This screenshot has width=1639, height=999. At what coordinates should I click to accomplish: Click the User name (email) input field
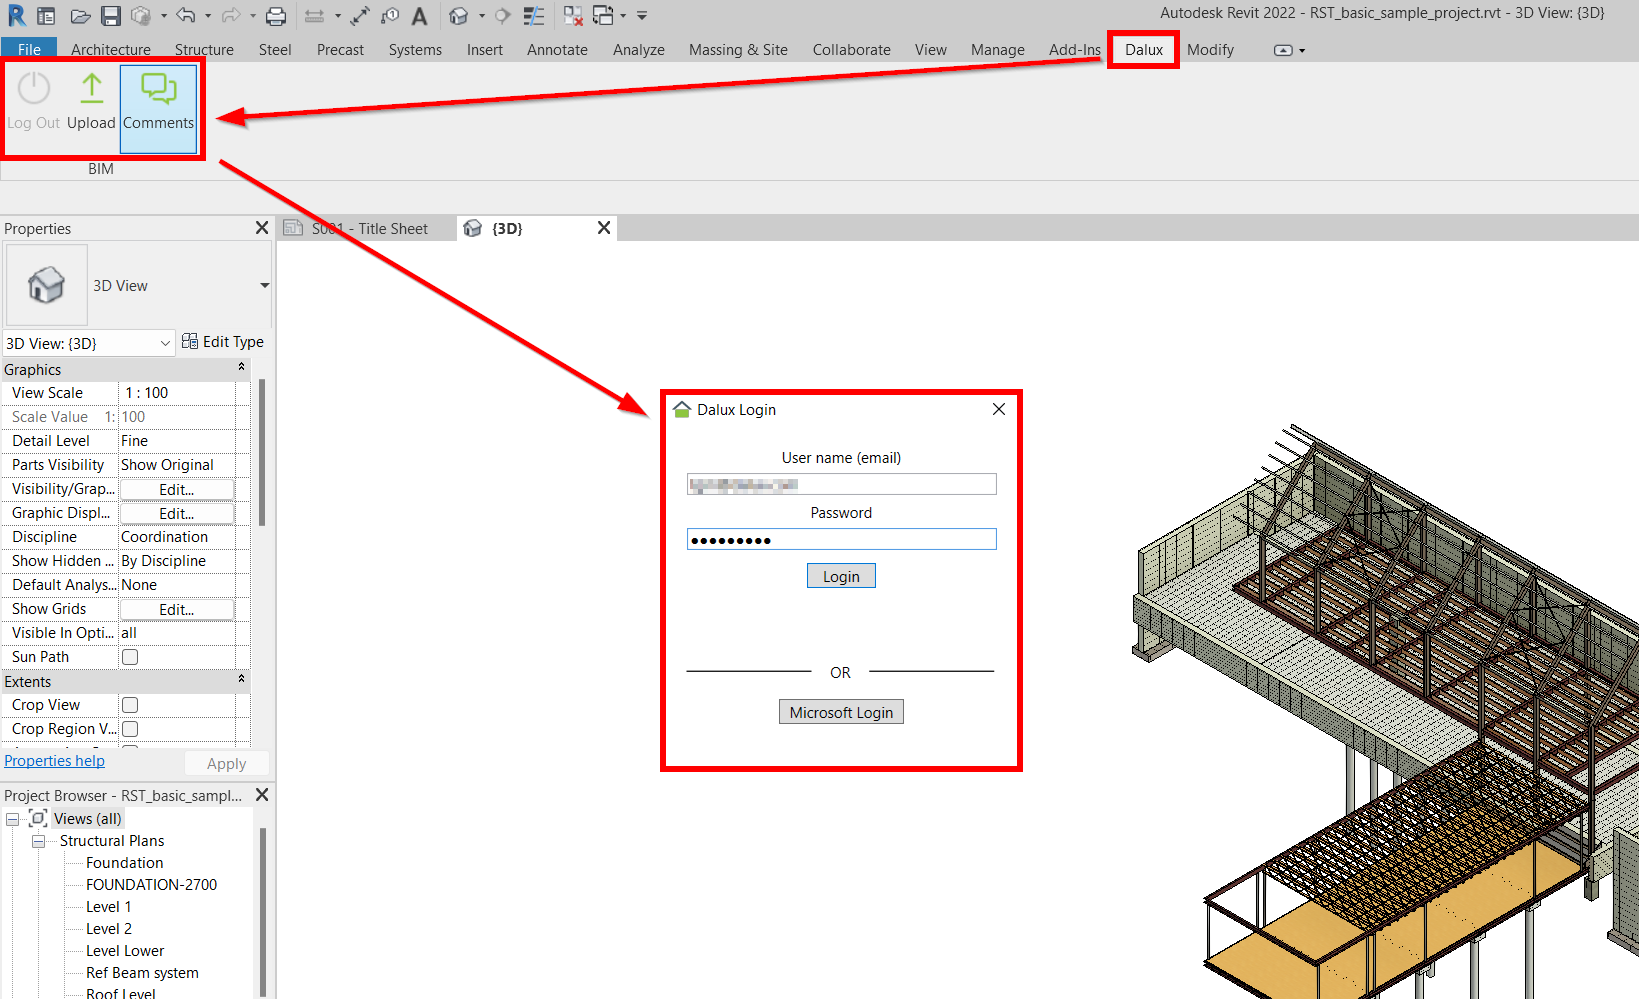(841, 485)
